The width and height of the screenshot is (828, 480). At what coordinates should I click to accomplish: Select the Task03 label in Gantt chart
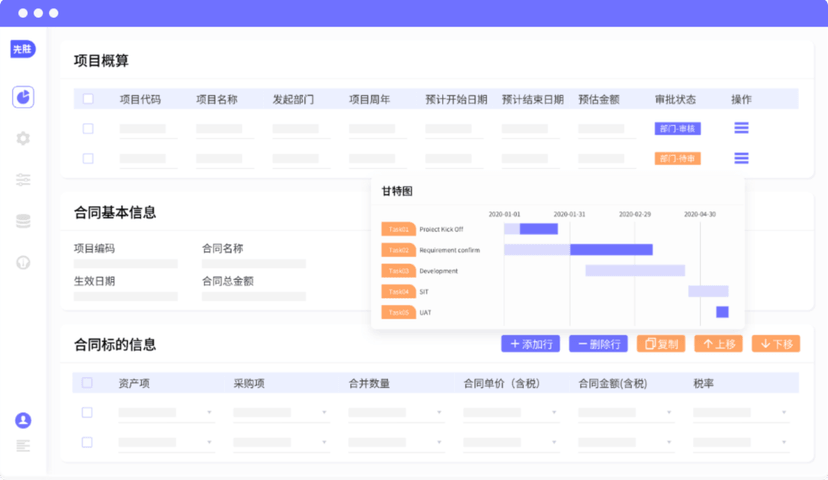pyautogui.click(x=399, y=271)
